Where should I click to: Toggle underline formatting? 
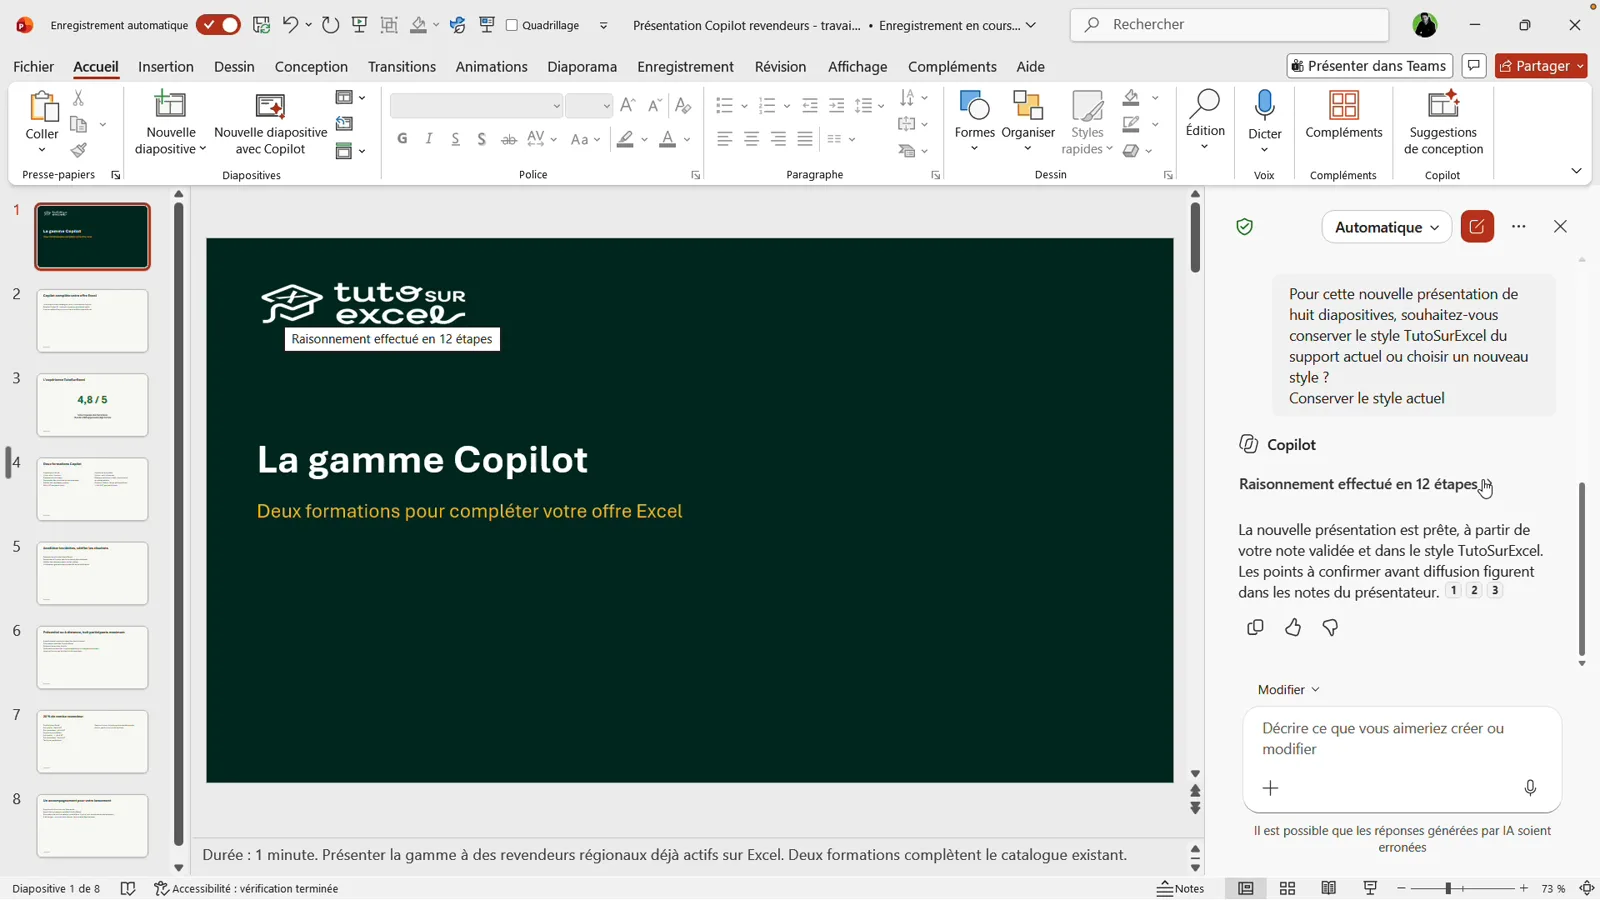pyautogui.click(x=455, y=139)
